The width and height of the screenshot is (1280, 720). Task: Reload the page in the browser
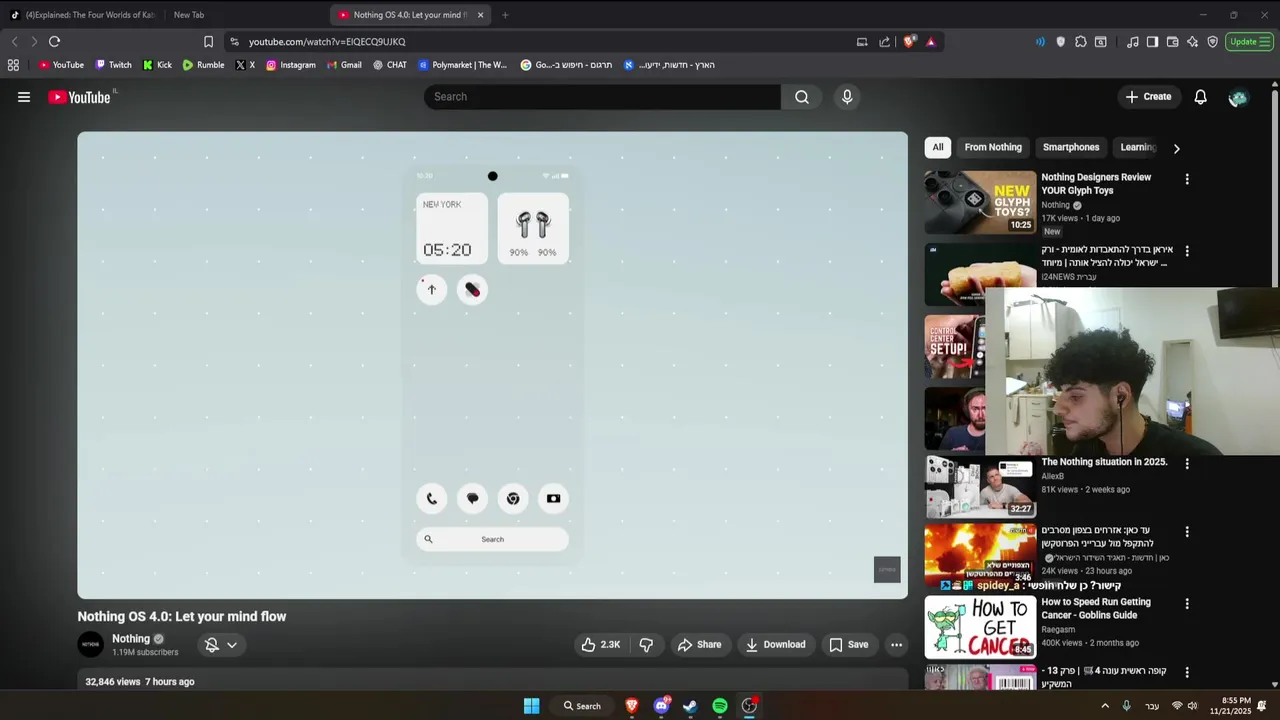point(54,42)
